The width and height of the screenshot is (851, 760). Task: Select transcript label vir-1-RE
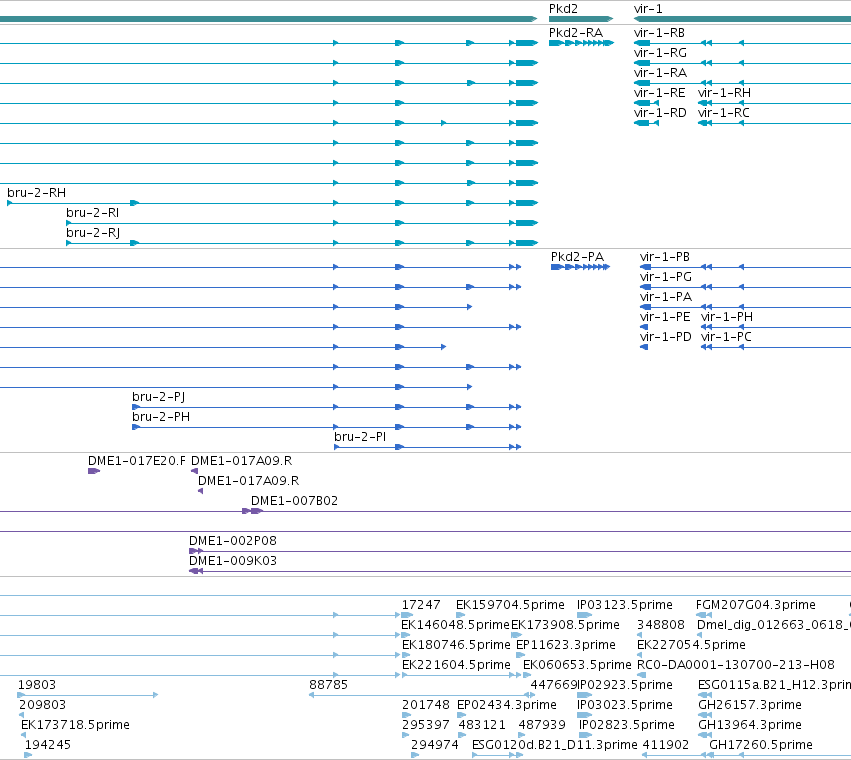659,93
